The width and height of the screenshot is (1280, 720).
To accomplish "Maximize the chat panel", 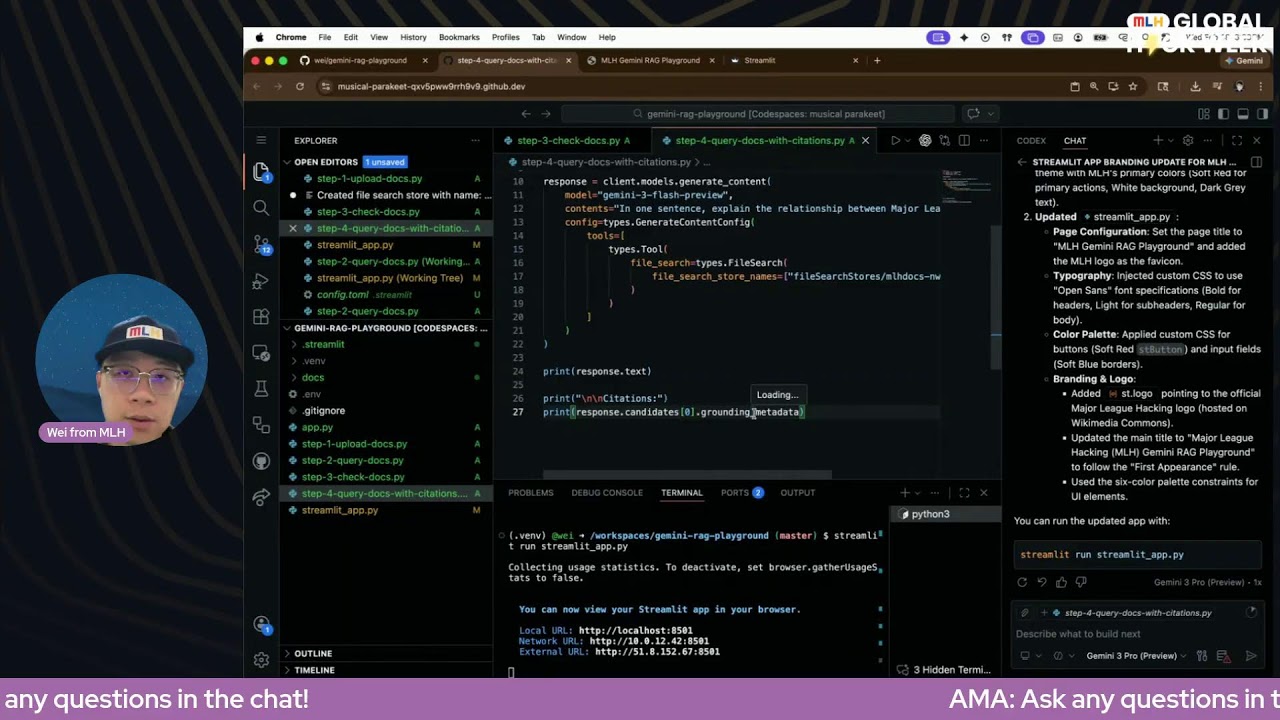I will (x=1237, y=140).
